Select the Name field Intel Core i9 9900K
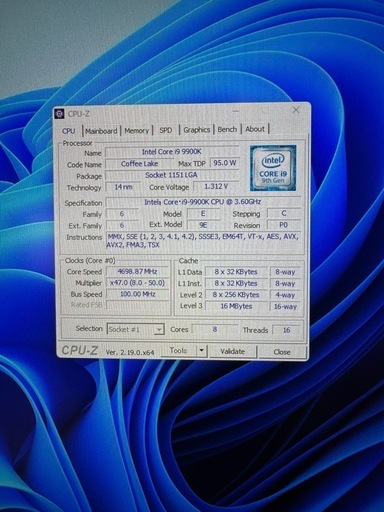384x512 pixels. [172, 152]
